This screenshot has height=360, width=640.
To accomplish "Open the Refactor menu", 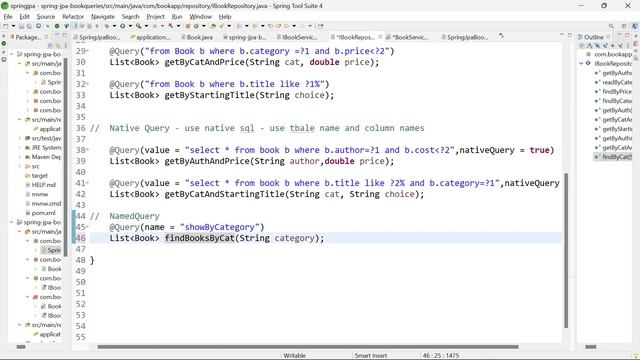I will click(x=73, y=16).
